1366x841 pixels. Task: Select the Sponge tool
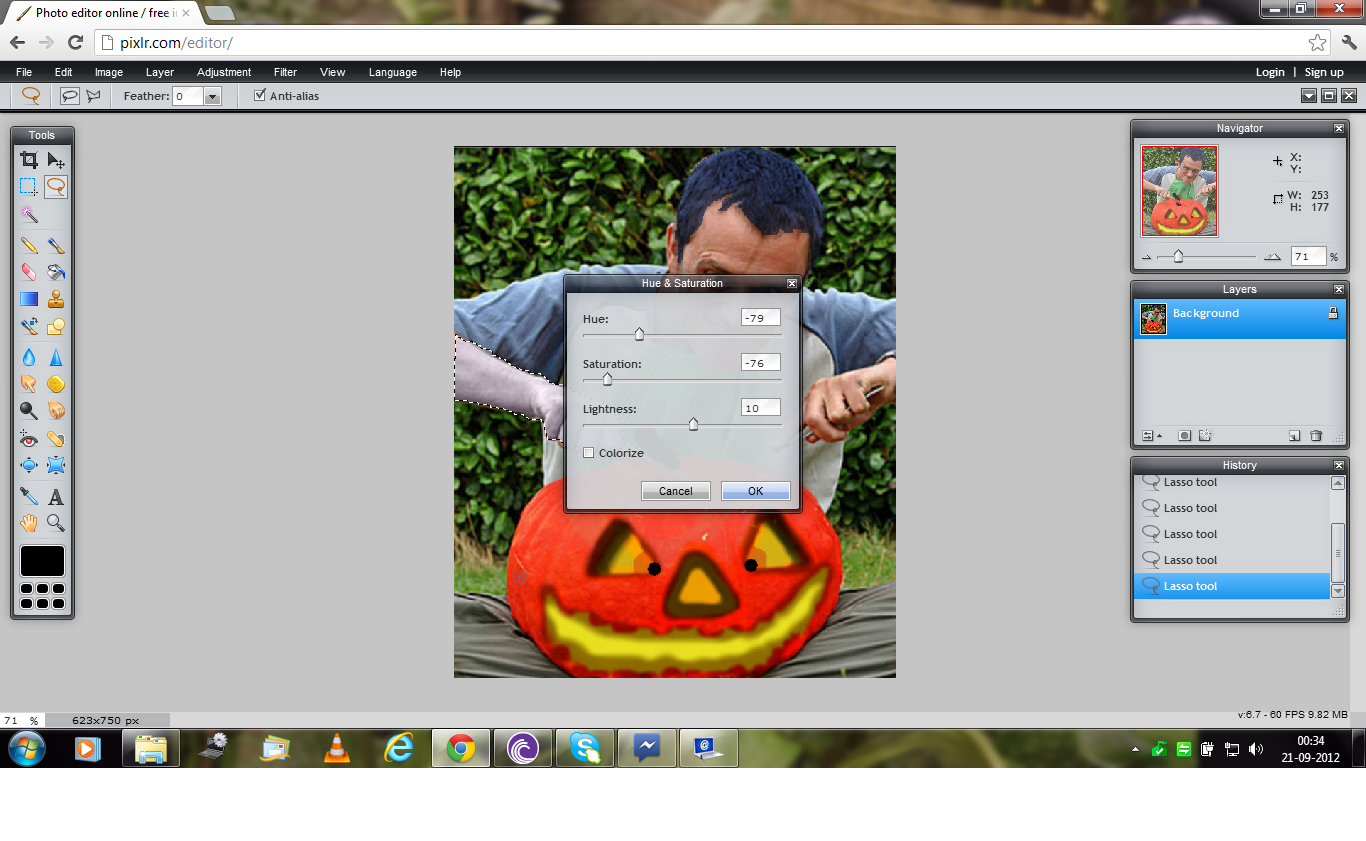(56, 383)
